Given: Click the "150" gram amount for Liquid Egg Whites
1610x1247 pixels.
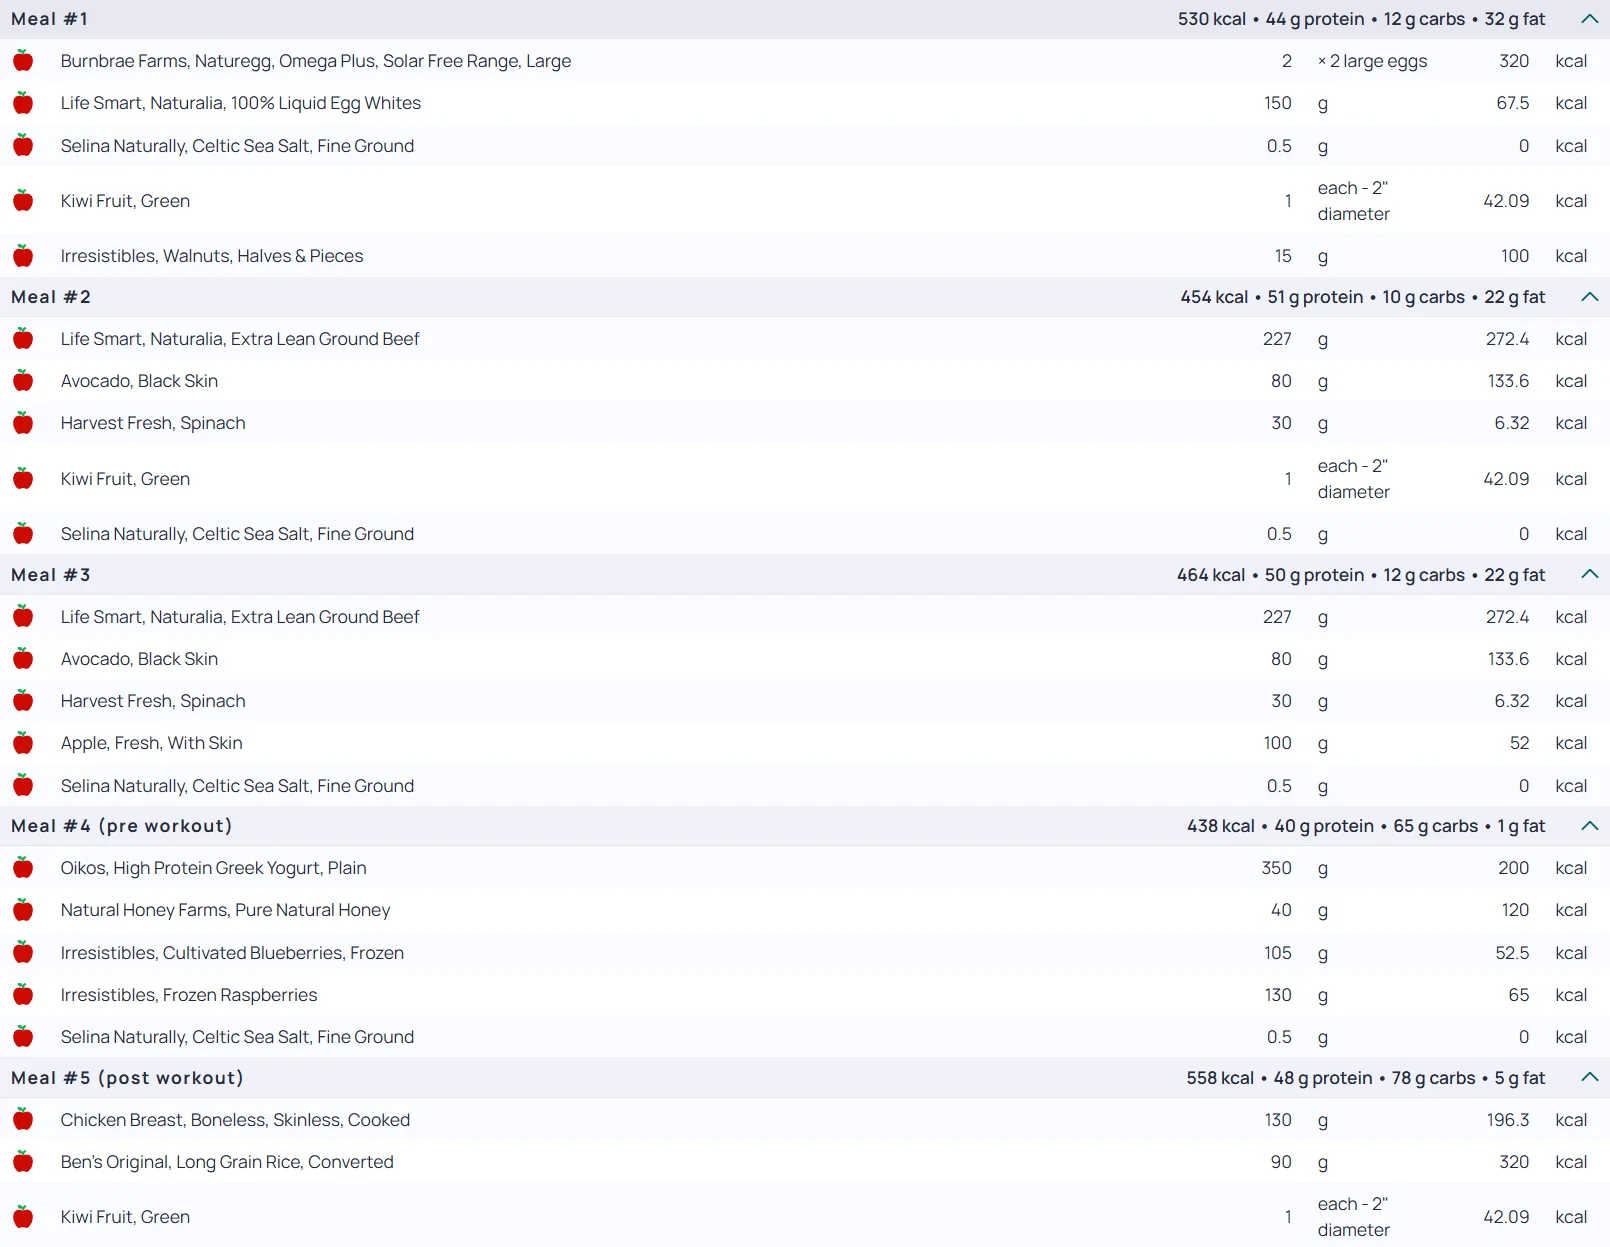Looking at the screenshot, I should (x=1278, y=103).
